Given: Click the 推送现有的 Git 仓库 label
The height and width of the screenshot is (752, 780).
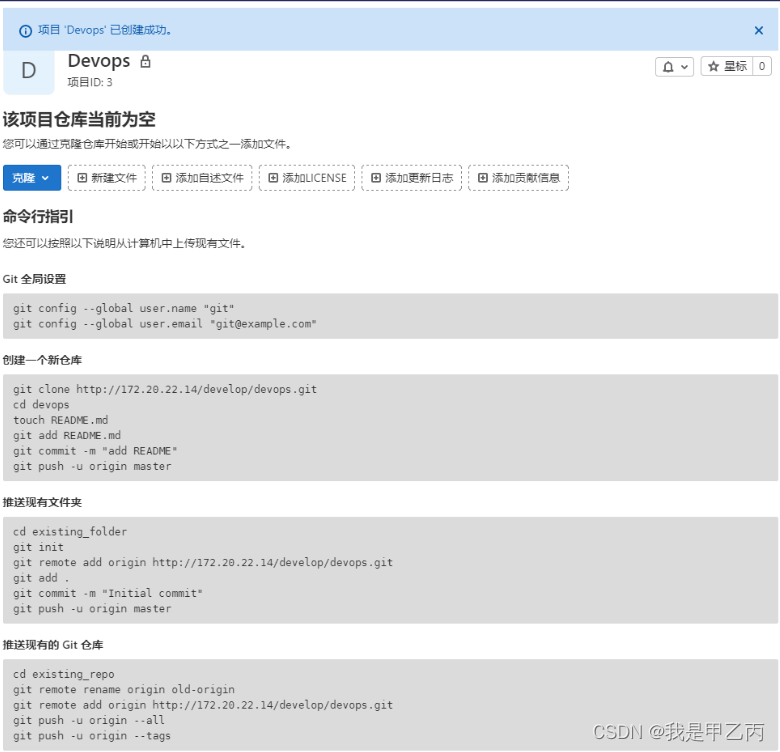Looking at the screenshot, I should click(53, 645).
